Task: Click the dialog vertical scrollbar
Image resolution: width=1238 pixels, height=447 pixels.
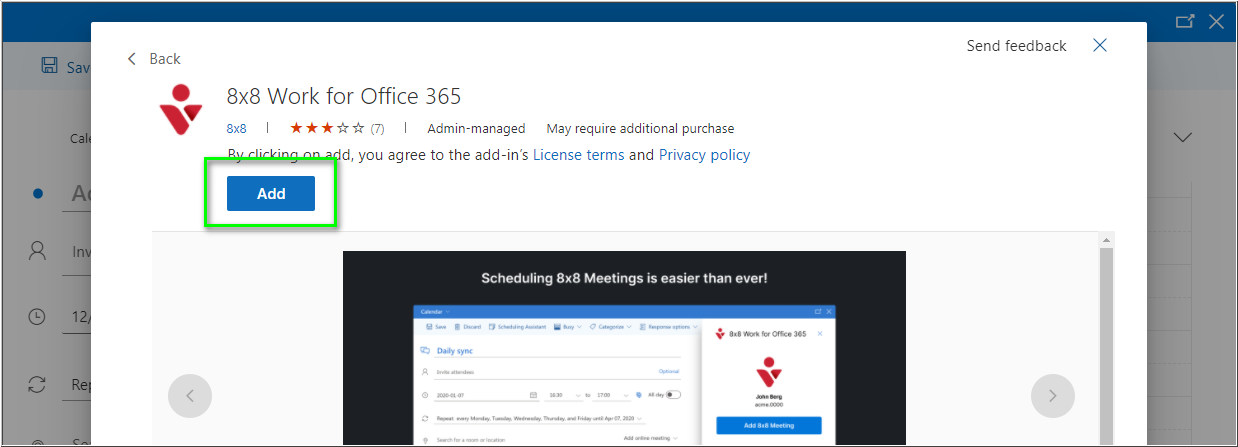Action: [x=1106, y=347]
